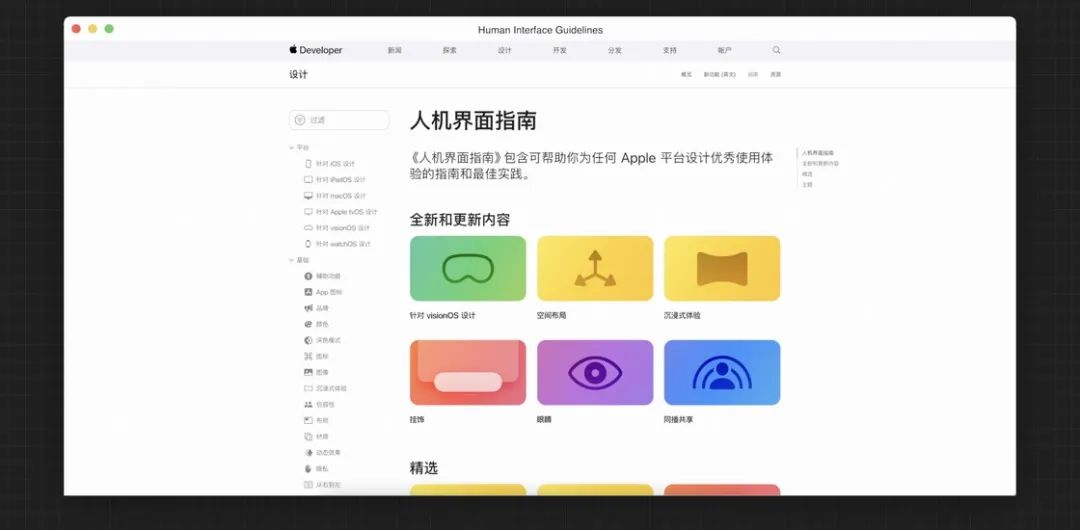Click the hand icon beside 隐私
Viewport: 1080px width, 530px height.
pos(308,469)
